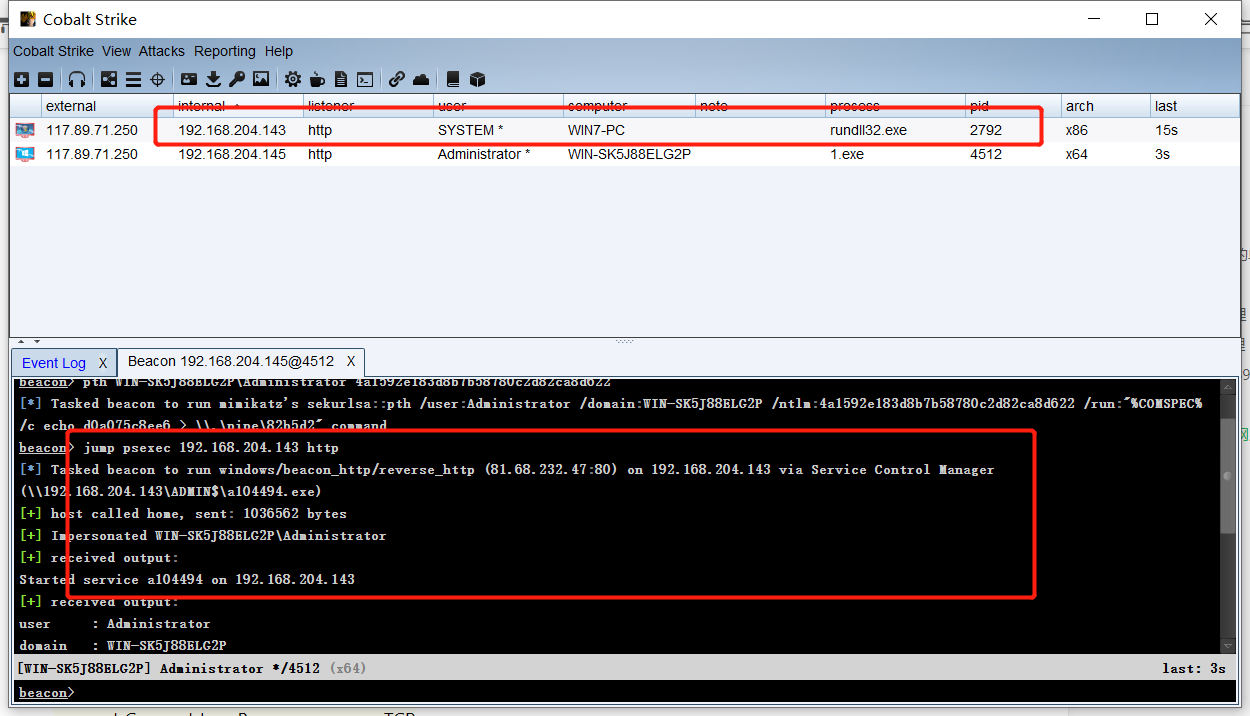This screenshot has height=716, width=1250.
Task: Open the Reporting menu
Action: click(x=224, y=51)
